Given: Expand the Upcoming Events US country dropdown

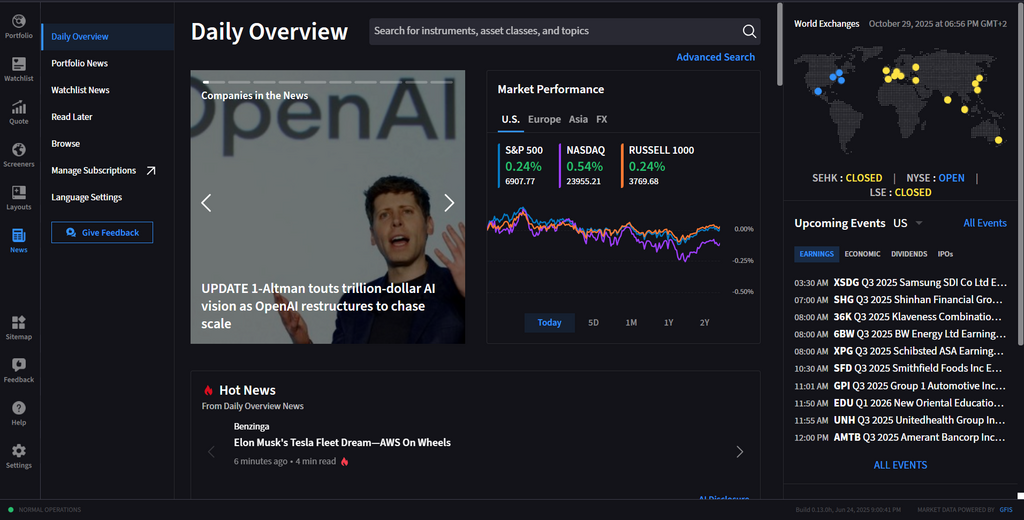Looking at the screenshot, I should pos(919,223).
